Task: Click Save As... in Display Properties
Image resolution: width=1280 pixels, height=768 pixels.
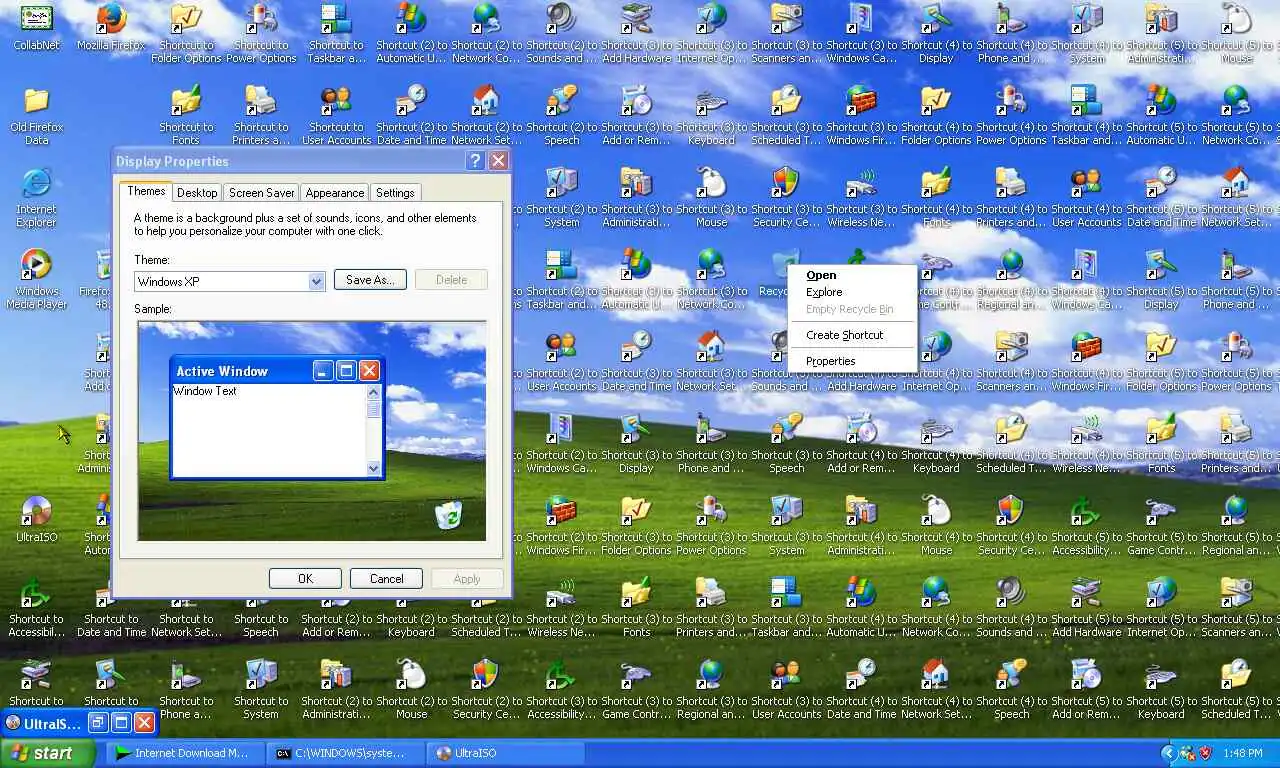Action: point(370,280)
